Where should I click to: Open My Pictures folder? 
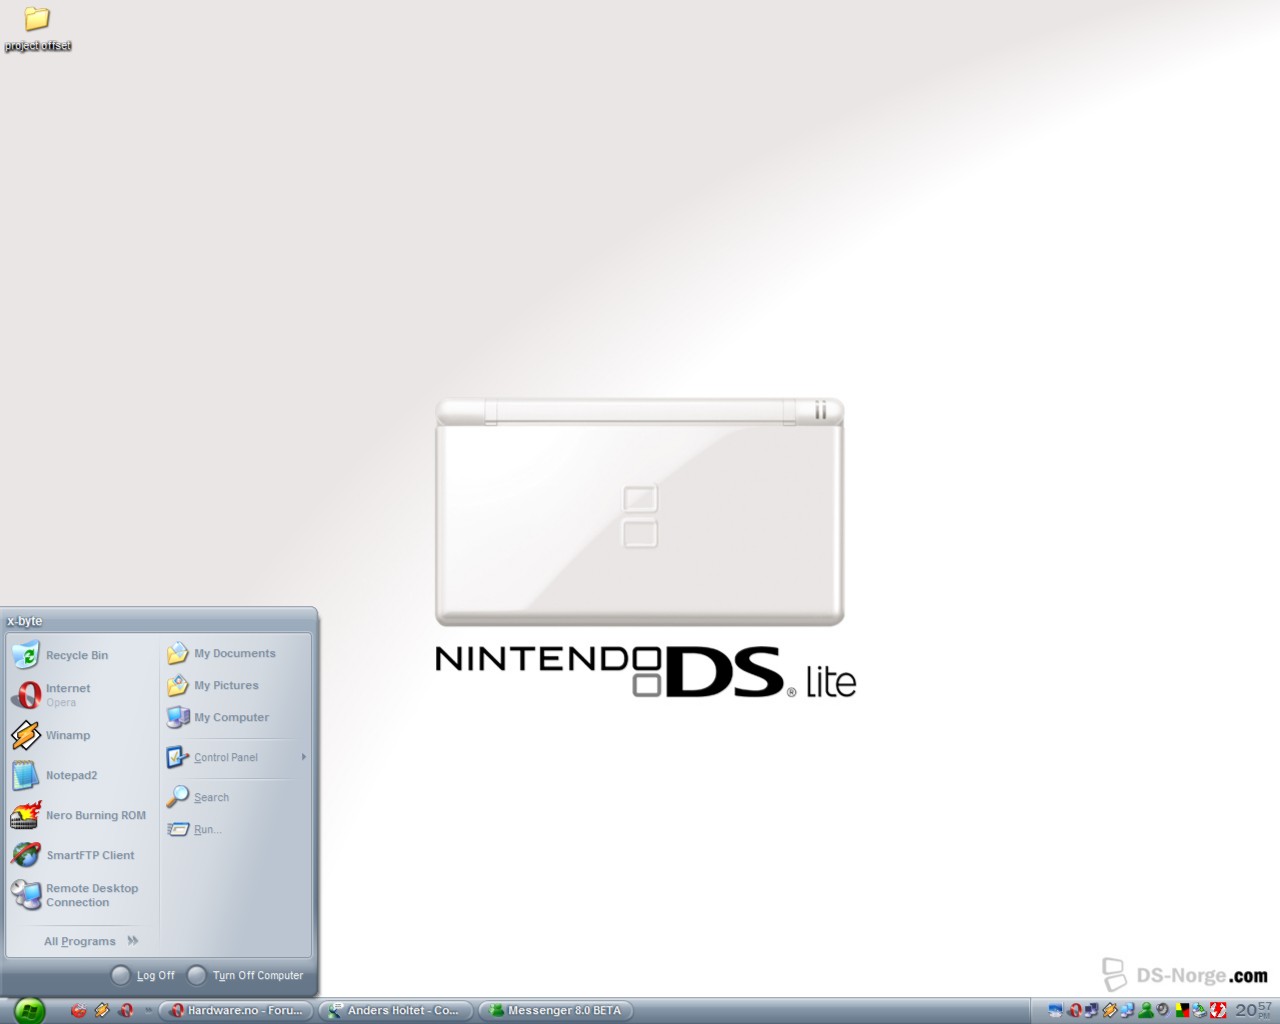(x=236, y=685)
